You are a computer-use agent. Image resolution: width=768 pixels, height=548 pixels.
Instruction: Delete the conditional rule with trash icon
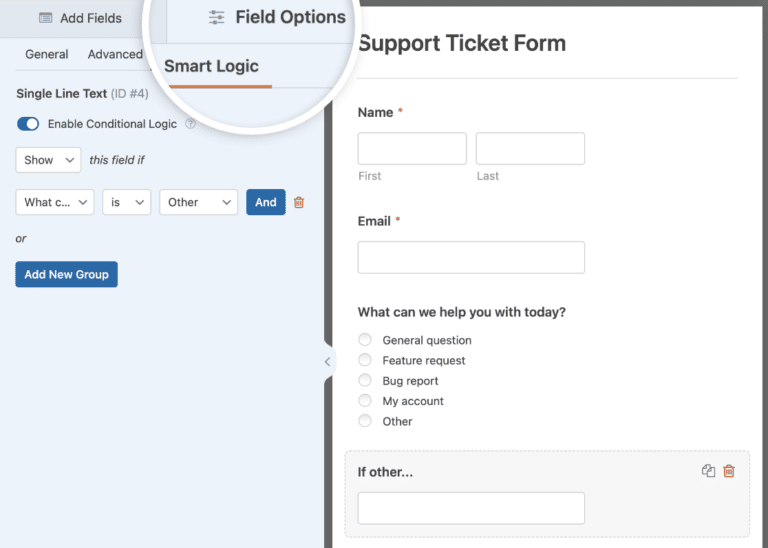(299, 202)
